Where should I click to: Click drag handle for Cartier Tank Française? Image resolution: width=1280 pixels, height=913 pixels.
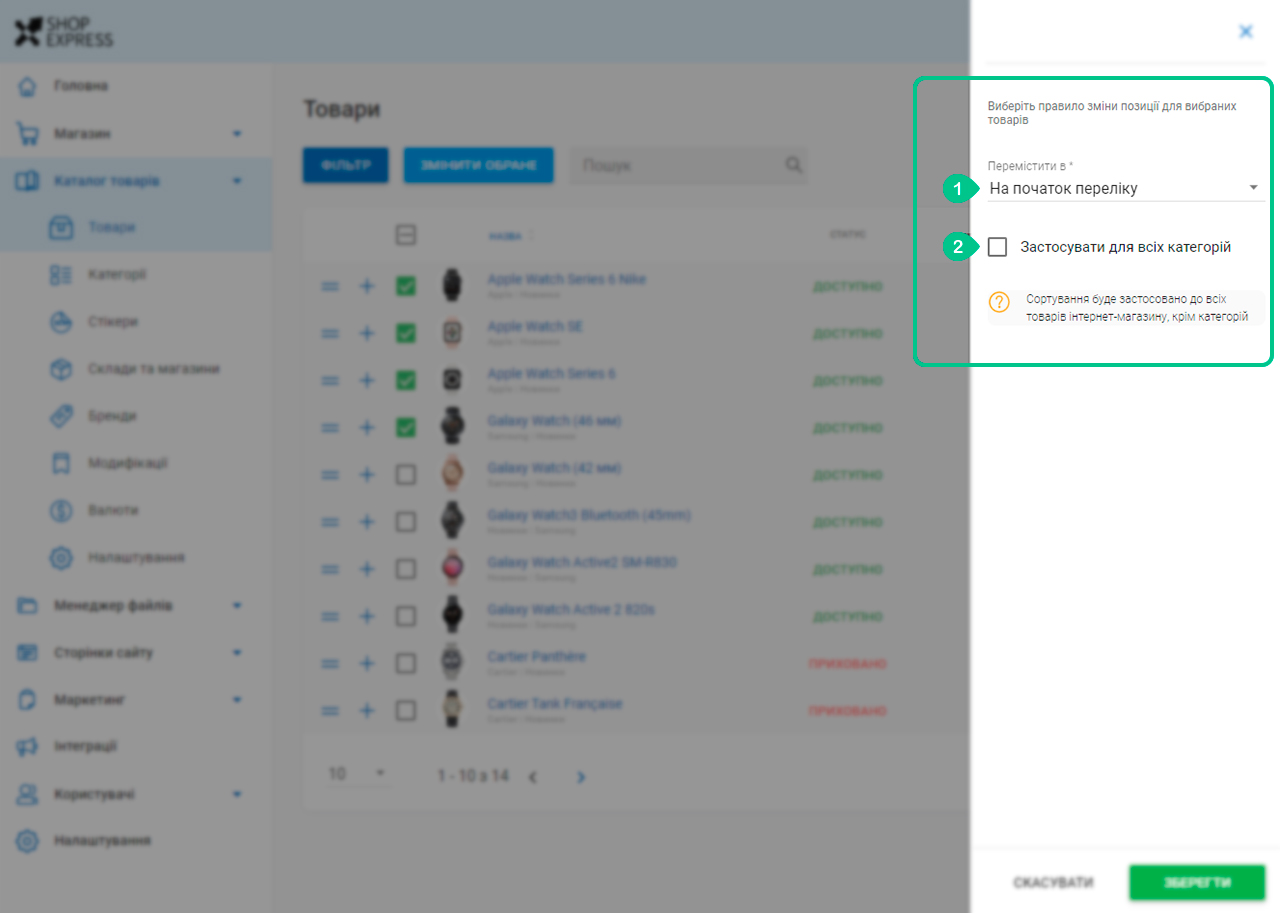330,711
